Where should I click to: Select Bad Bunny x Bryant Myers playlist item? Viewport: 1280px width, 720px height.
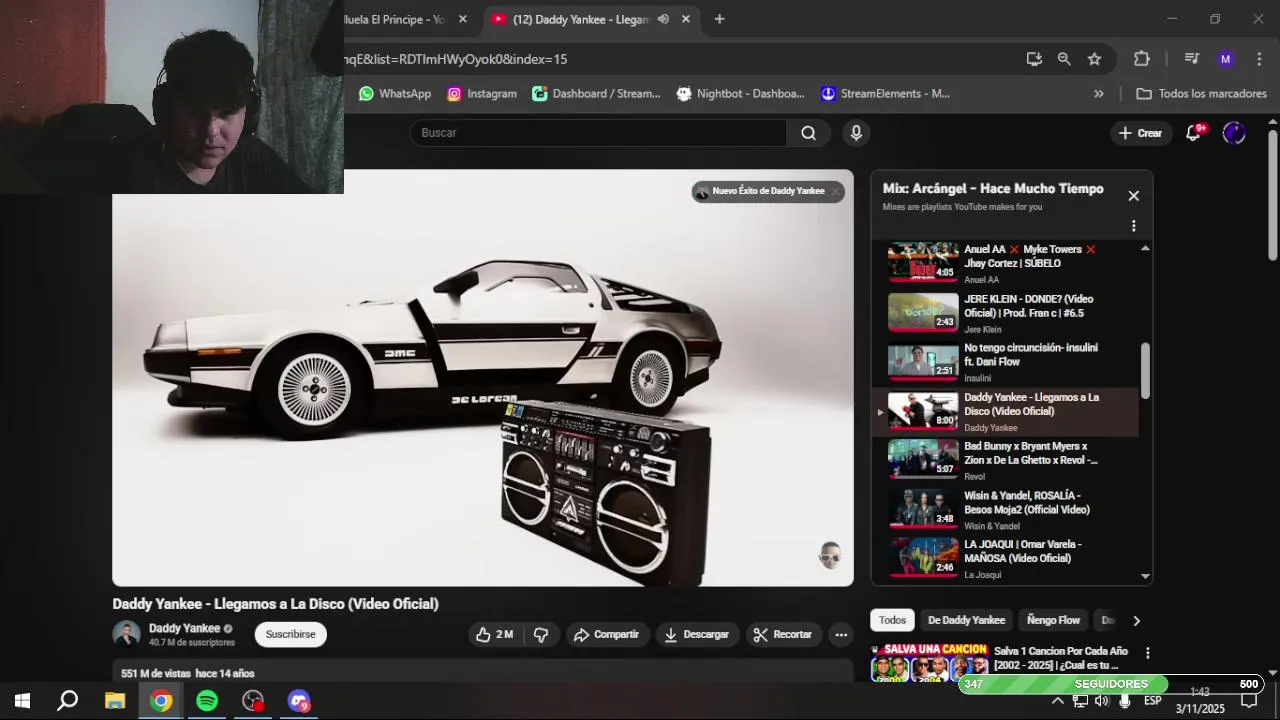point(1006,460)
